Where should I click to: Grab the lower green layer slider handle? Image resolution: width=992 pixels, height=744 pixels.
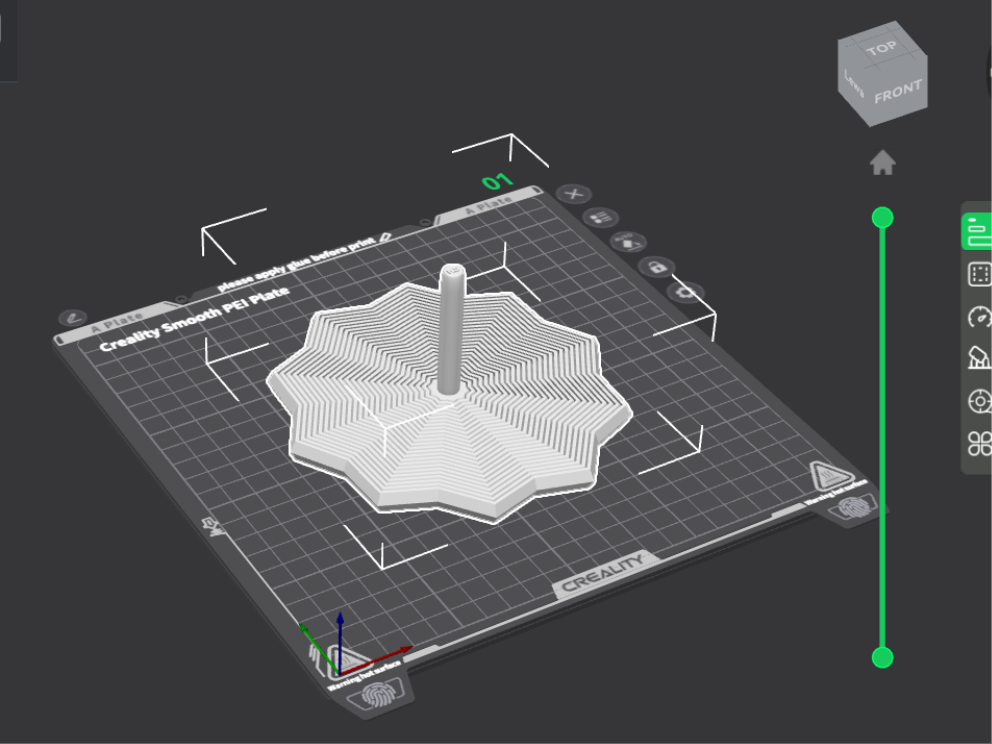883,657
